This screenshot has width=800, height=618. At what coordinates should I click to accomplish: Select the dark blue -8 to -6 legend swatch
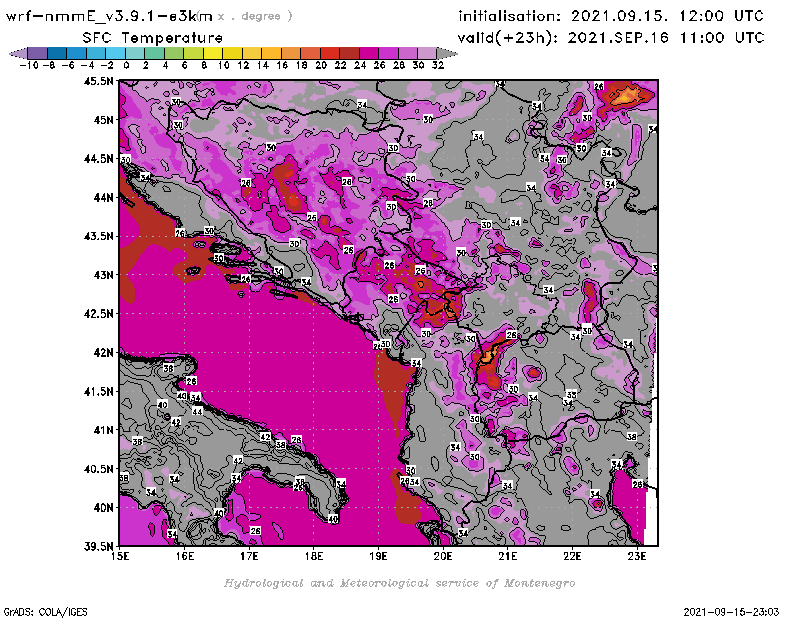57,53
